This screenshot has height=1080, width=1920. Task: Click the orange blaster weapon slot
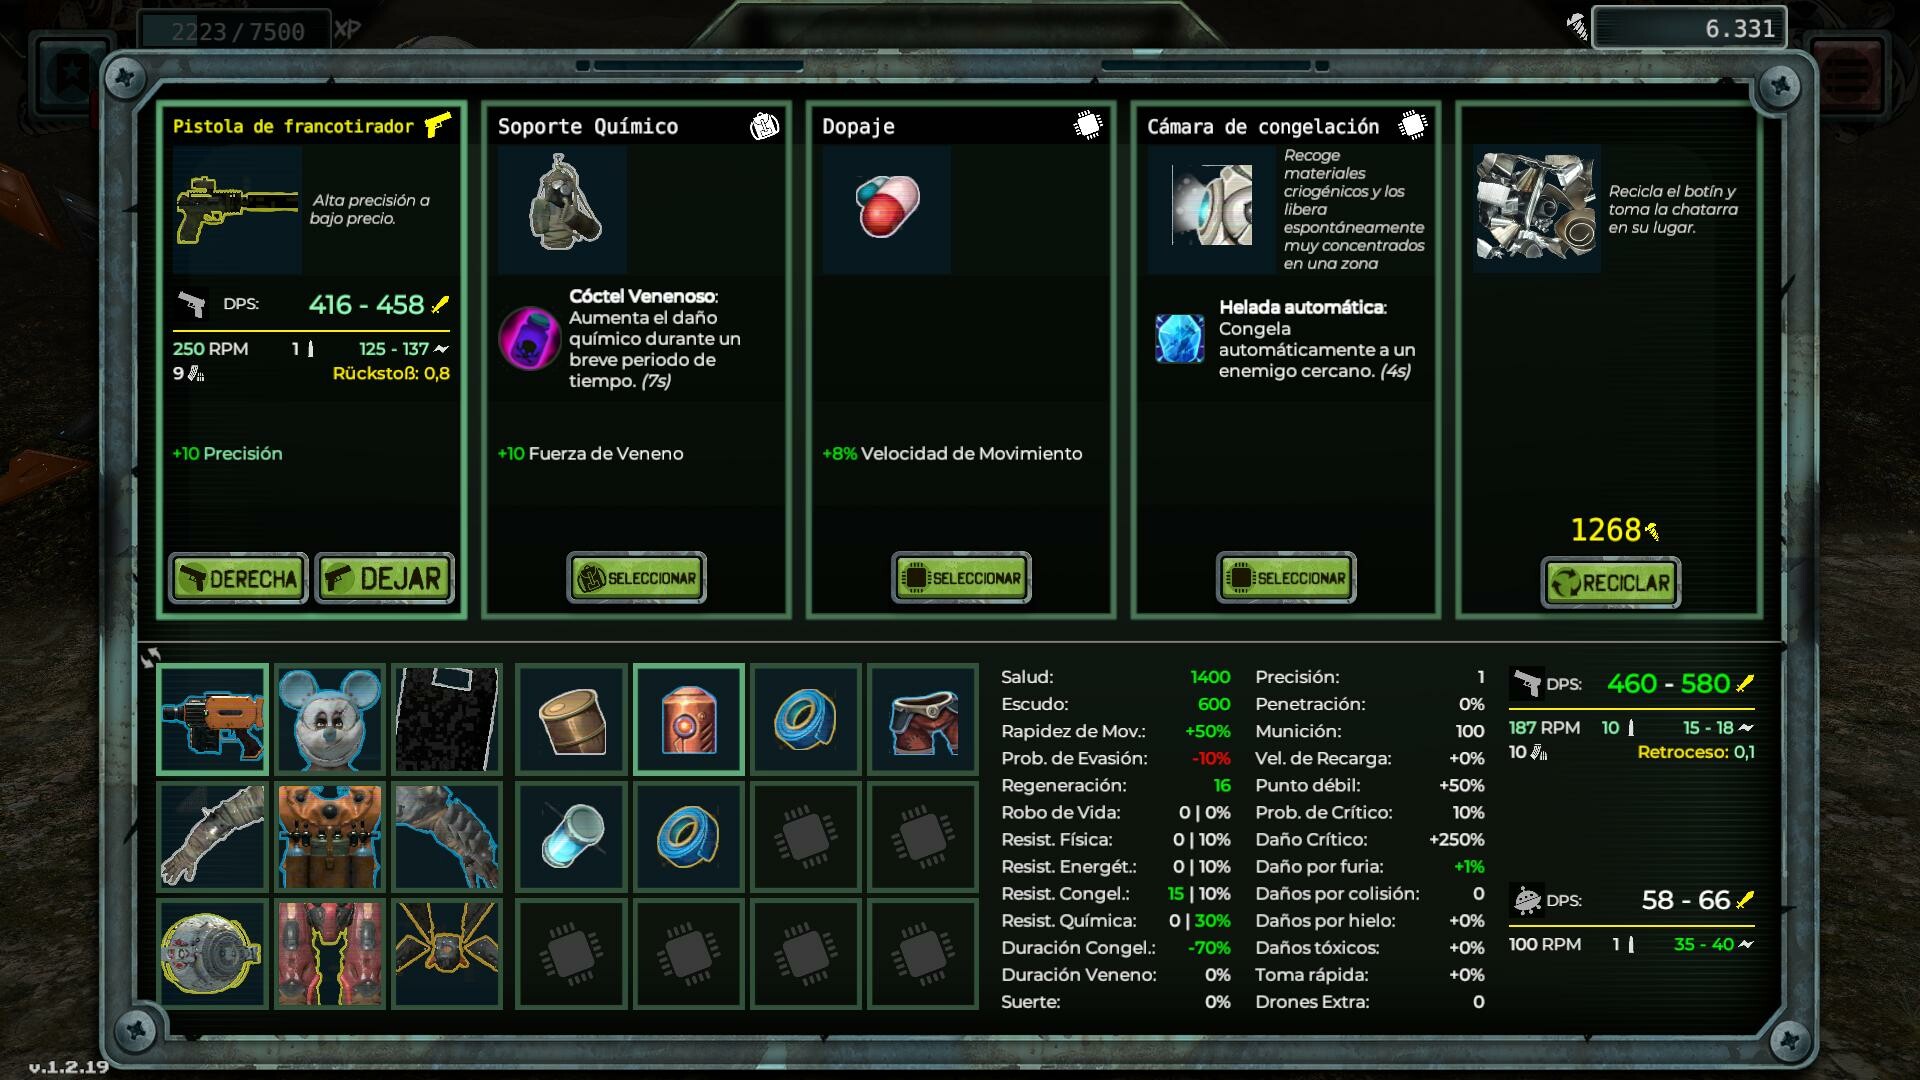coord(212,719)
